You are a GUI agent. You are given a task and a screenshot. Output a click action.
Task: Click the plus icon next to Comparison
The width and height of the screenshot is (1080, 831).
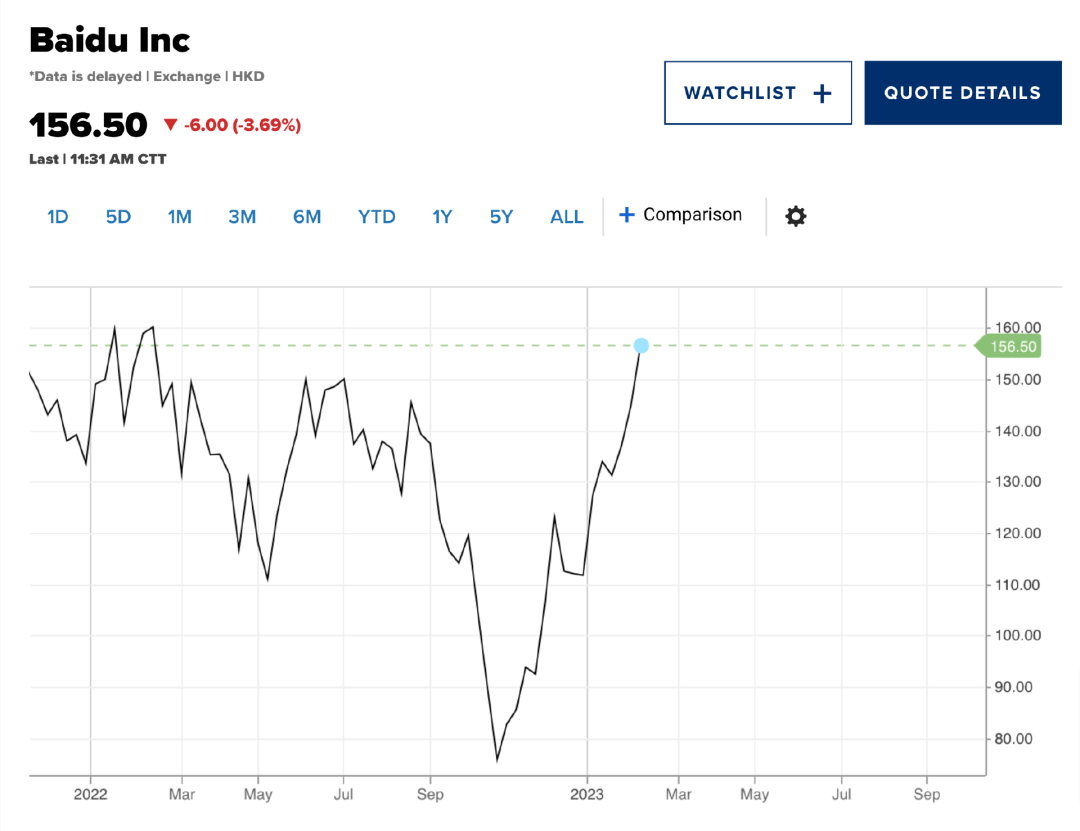(627, 215)
